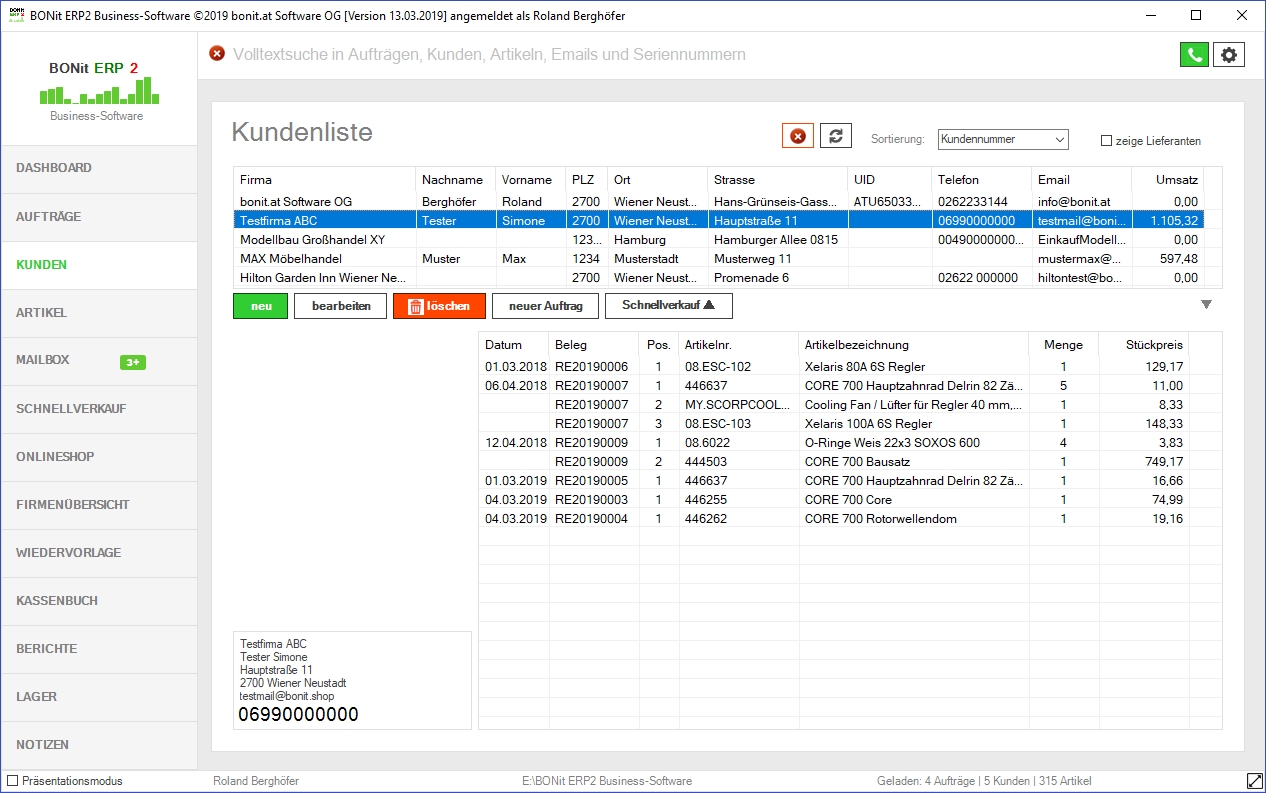
Task: Open KASSENBUCH in sidebar
Action: click(98, 601)
